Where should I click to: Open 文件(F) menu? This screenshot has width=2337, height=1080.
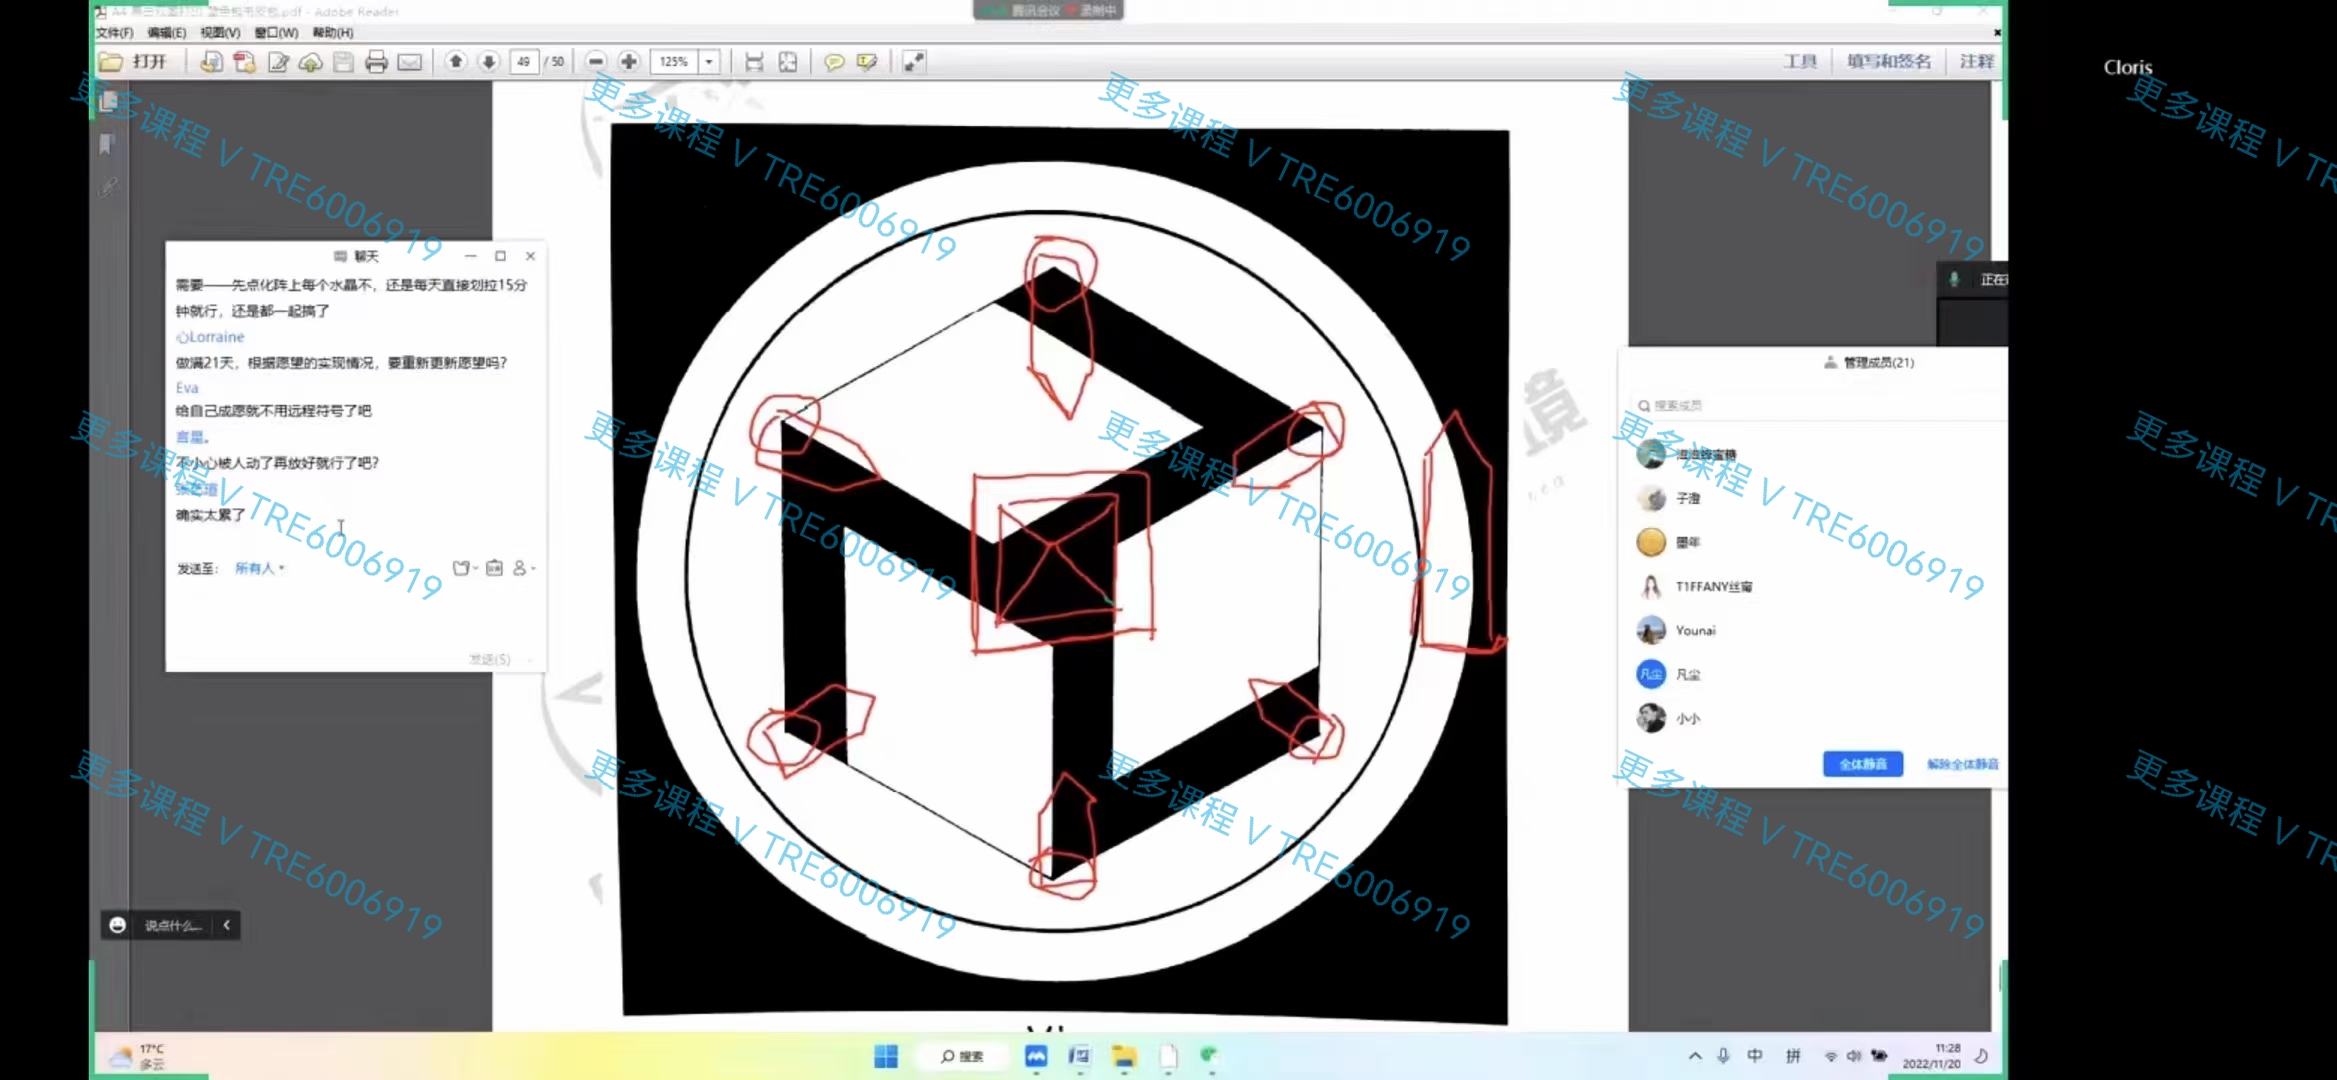tap(115, 33)
